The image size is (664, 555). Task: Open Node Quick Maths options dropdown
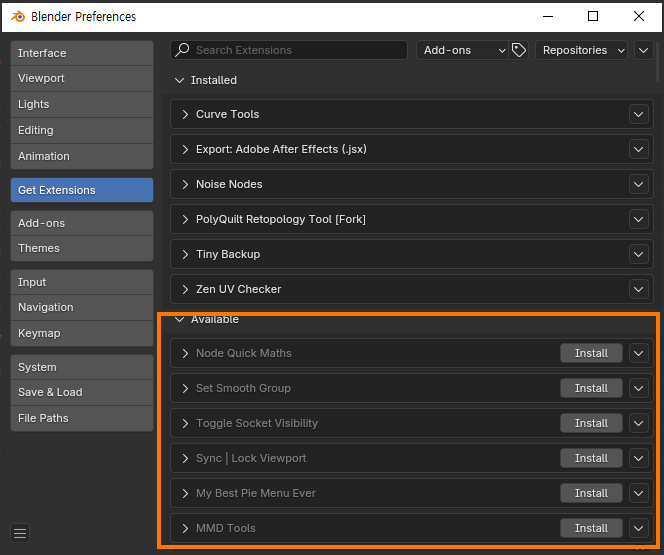(x=639, y=353)
